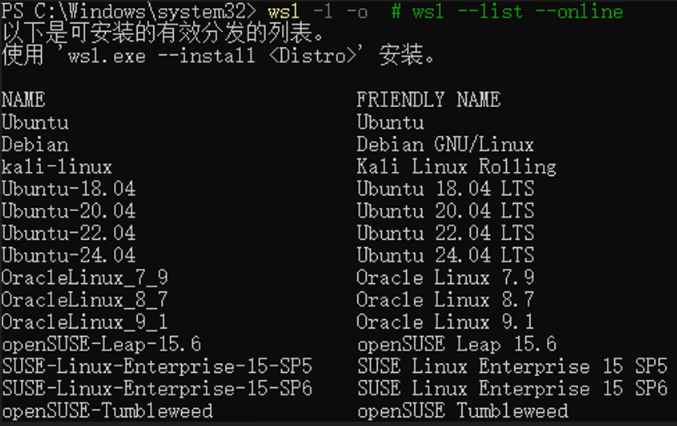Click the NAME column header

tap(24, 100)
